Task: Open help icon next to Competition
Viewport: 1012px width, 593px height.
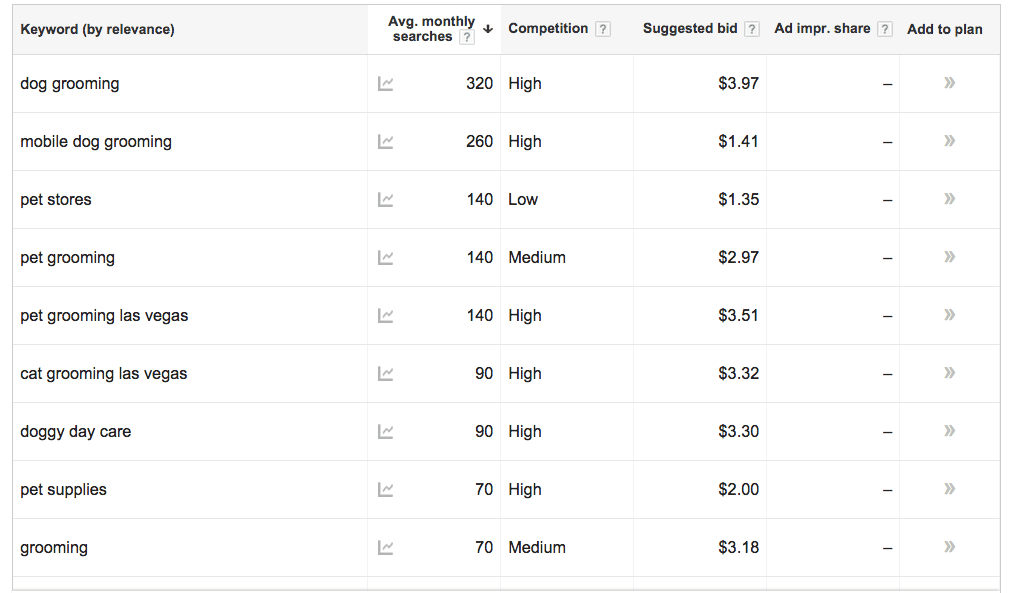Action: click(x=603, y=29)
